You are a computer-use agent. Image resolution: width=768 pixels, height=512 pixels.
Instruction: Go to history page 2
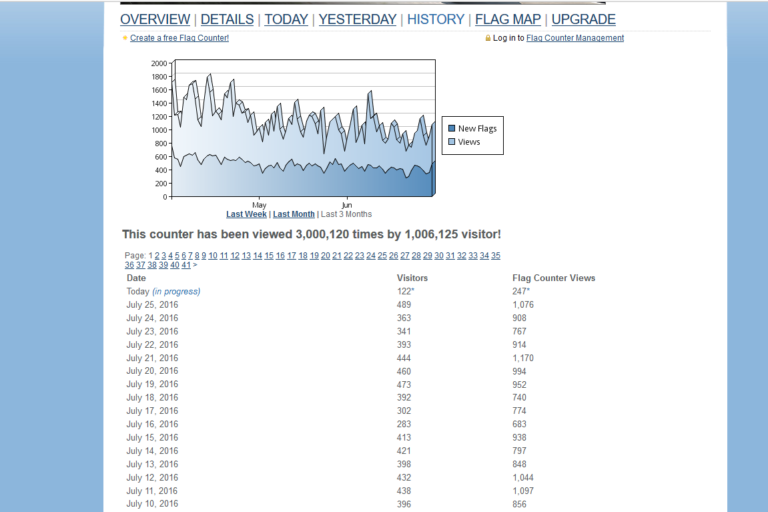(x=156, y=256)
